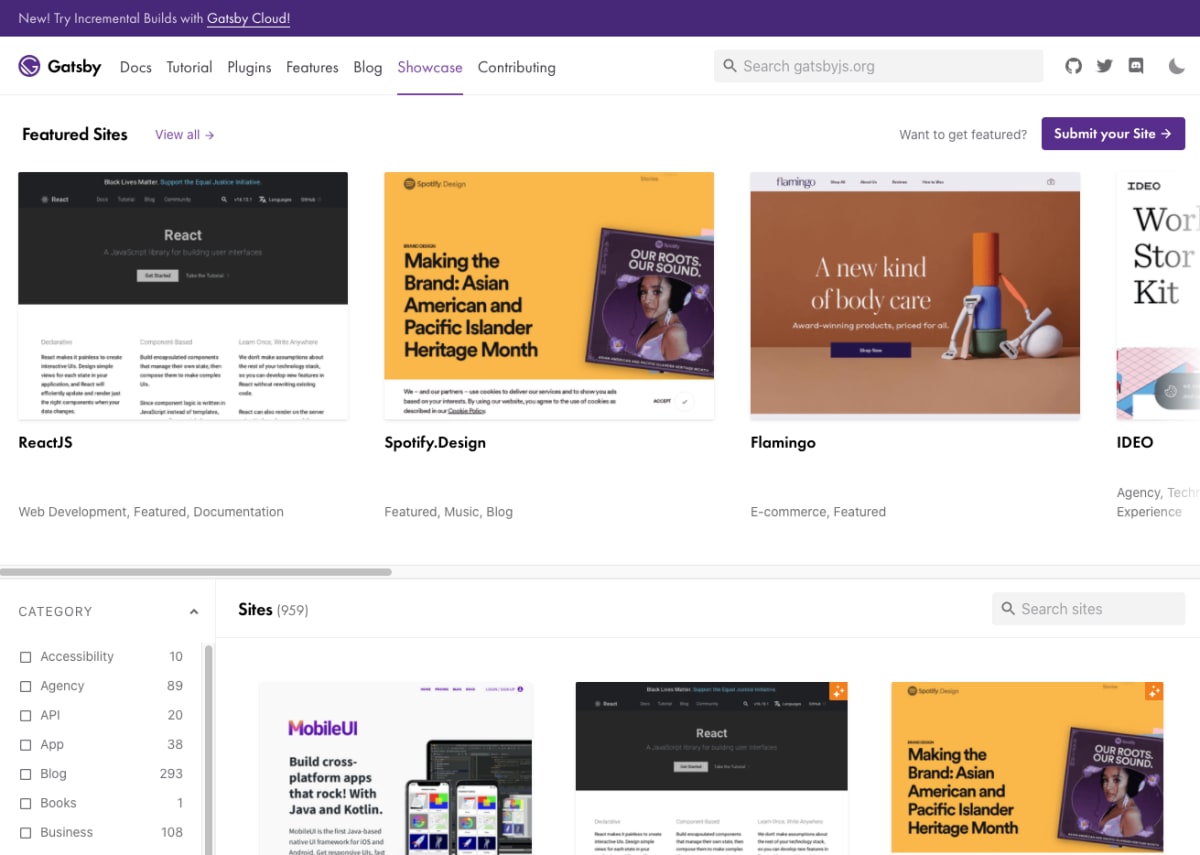Check the Agency category checkbox
1200x855 pixels.
click(26, 686)
